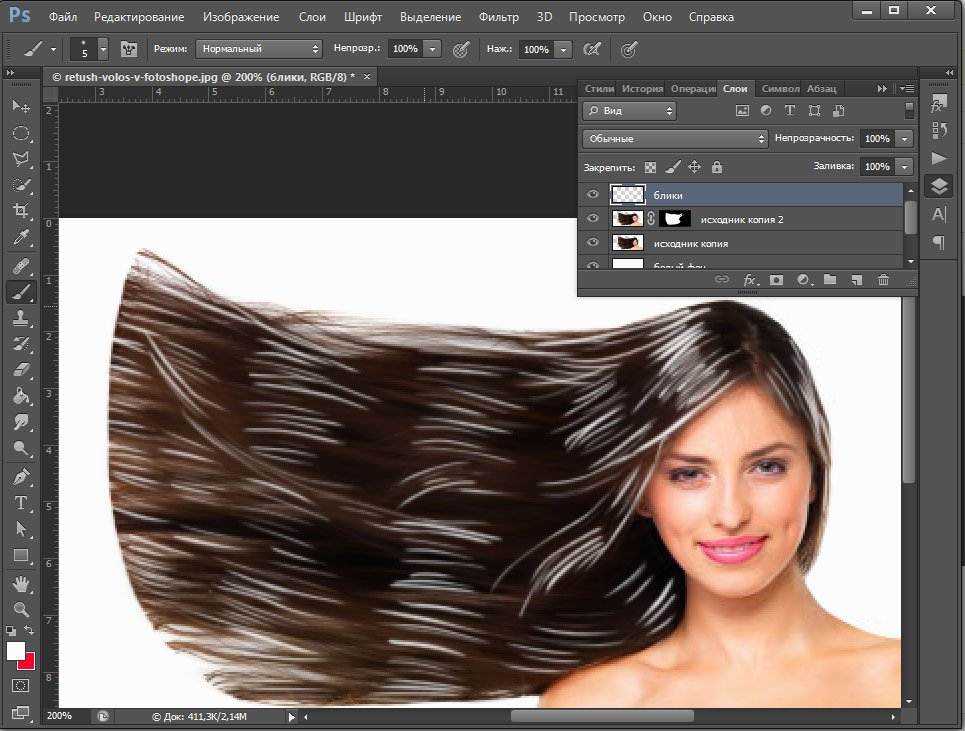Select the Clone Stamp tool

click(20, 318)
